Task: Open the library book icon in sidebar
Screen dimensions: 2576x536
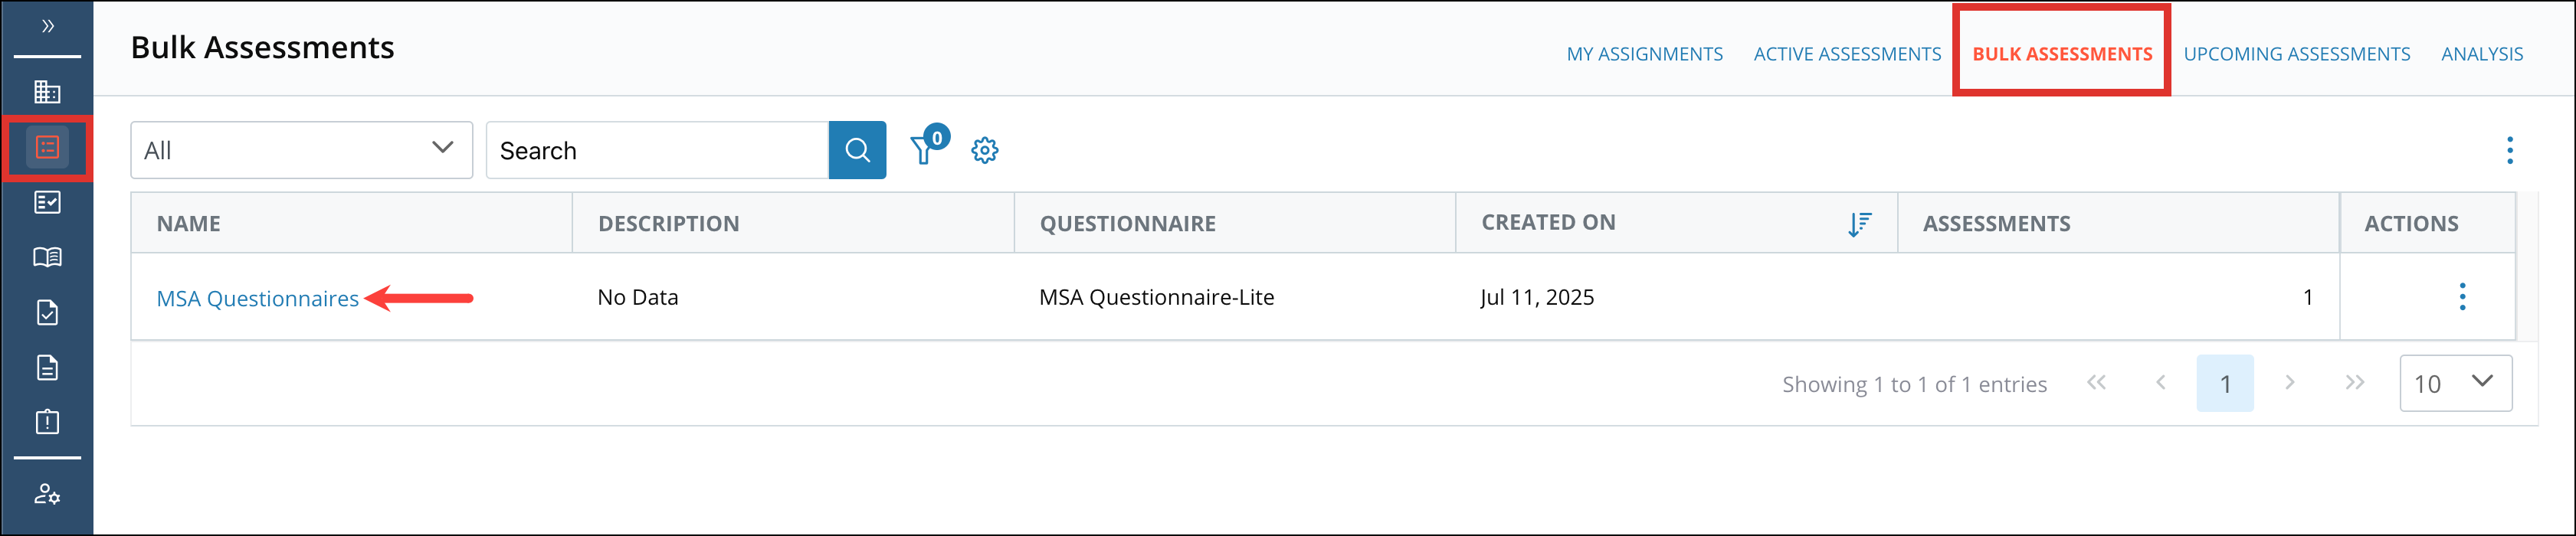Action: pos(47,257)
